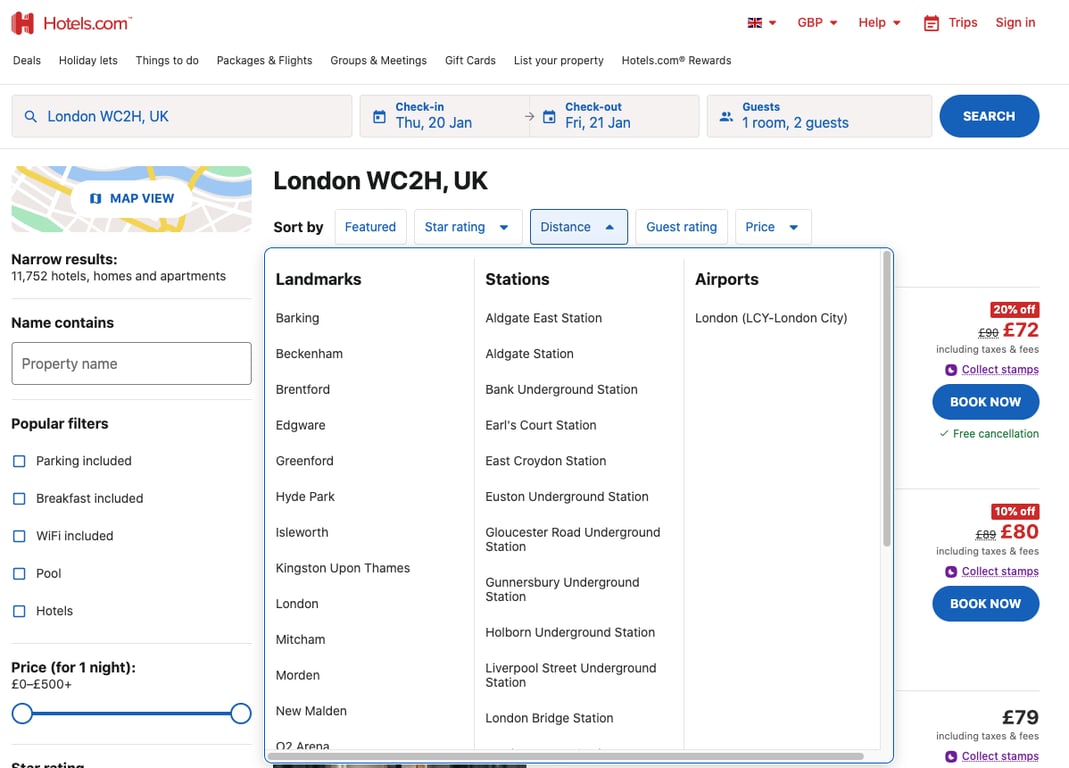Image resolution: width=1069 pixels, height=768 pixels.
Task: Click Collect stamps under £80 price
Action: [x=1000, y=572]
